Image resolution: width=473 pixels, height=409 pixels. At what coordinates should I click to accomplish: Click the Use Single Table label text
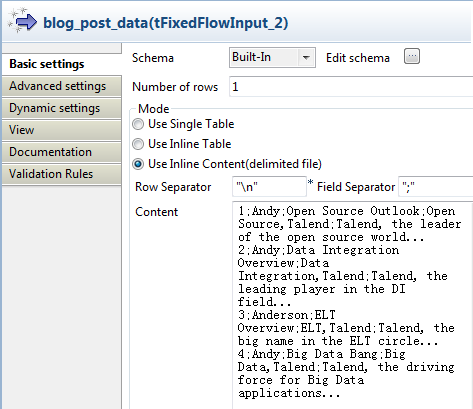191,124
